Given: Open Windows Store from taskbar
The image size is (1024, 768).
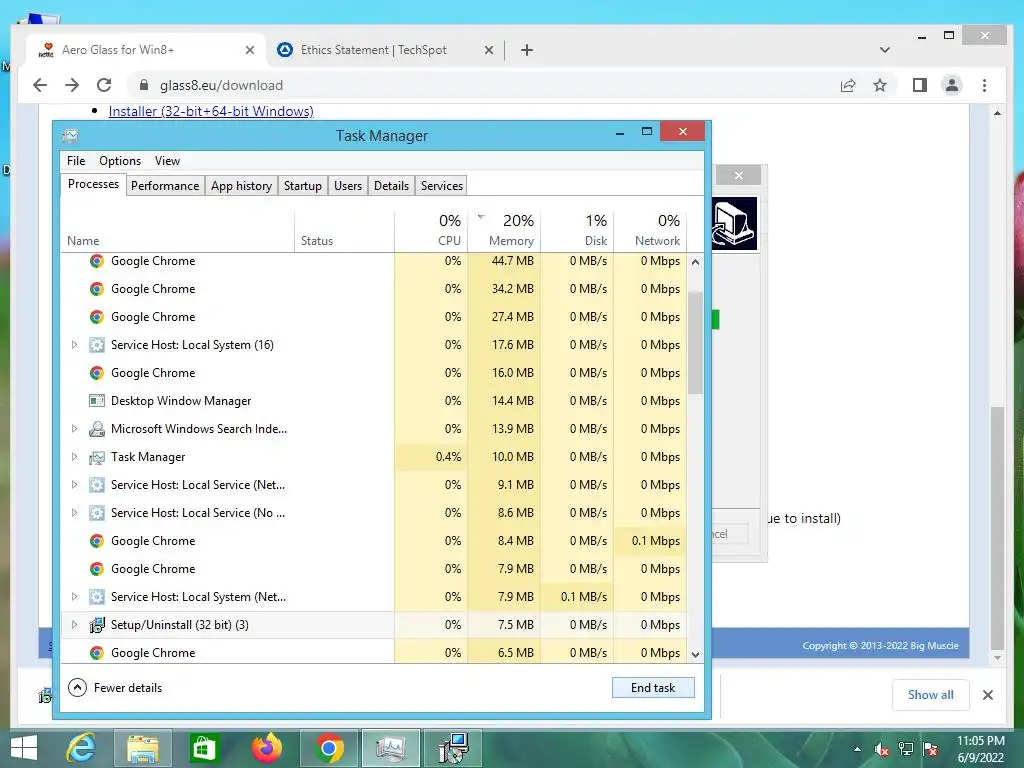Looking at the screenshot, I should coord(204,748).
